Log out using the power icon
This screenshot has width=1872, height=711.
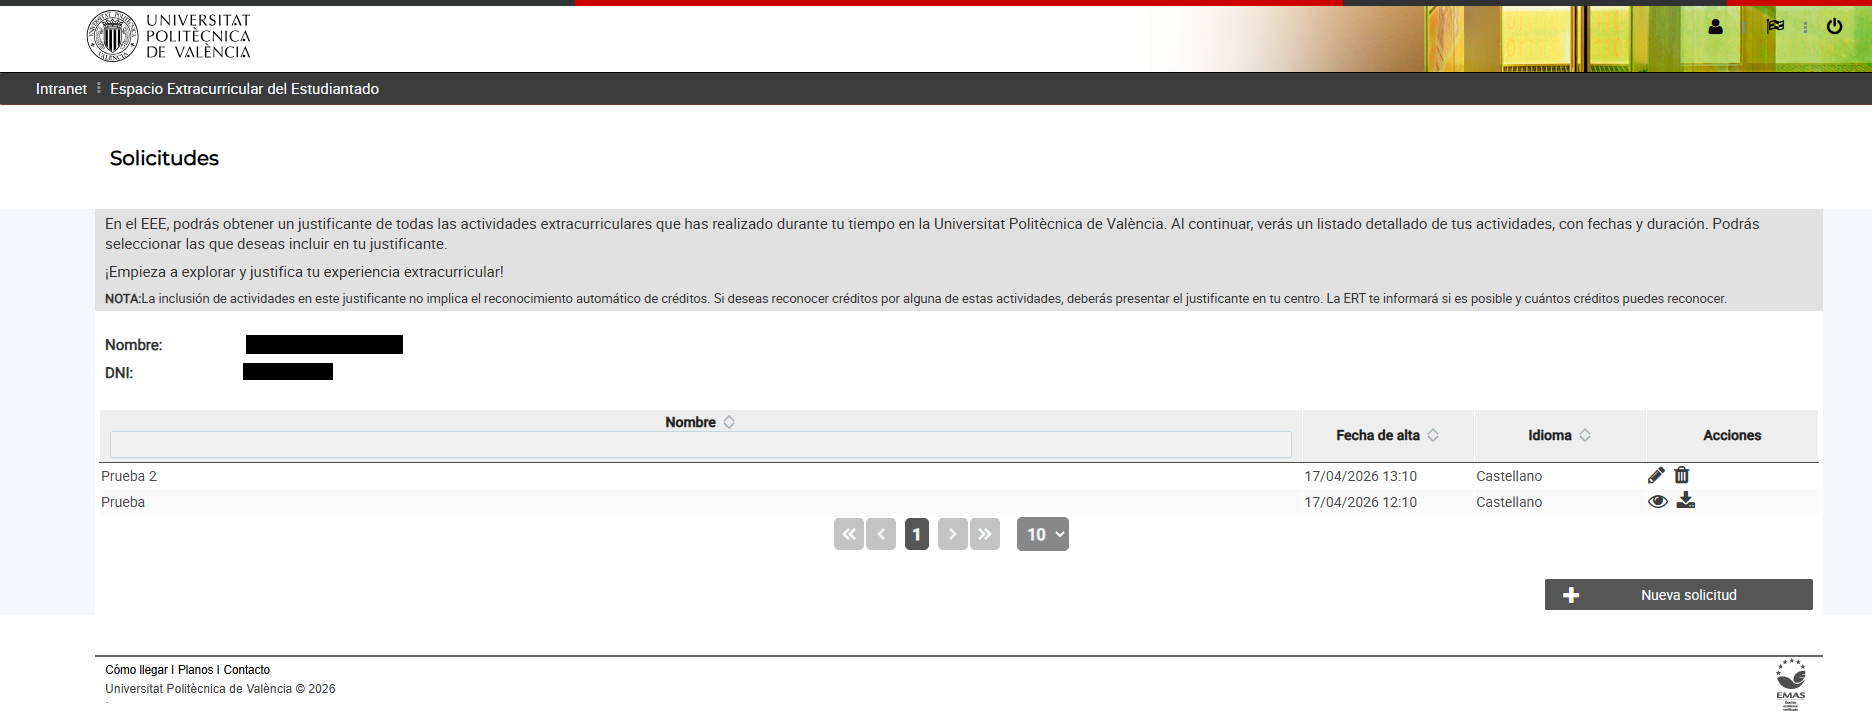[1834, 27]
